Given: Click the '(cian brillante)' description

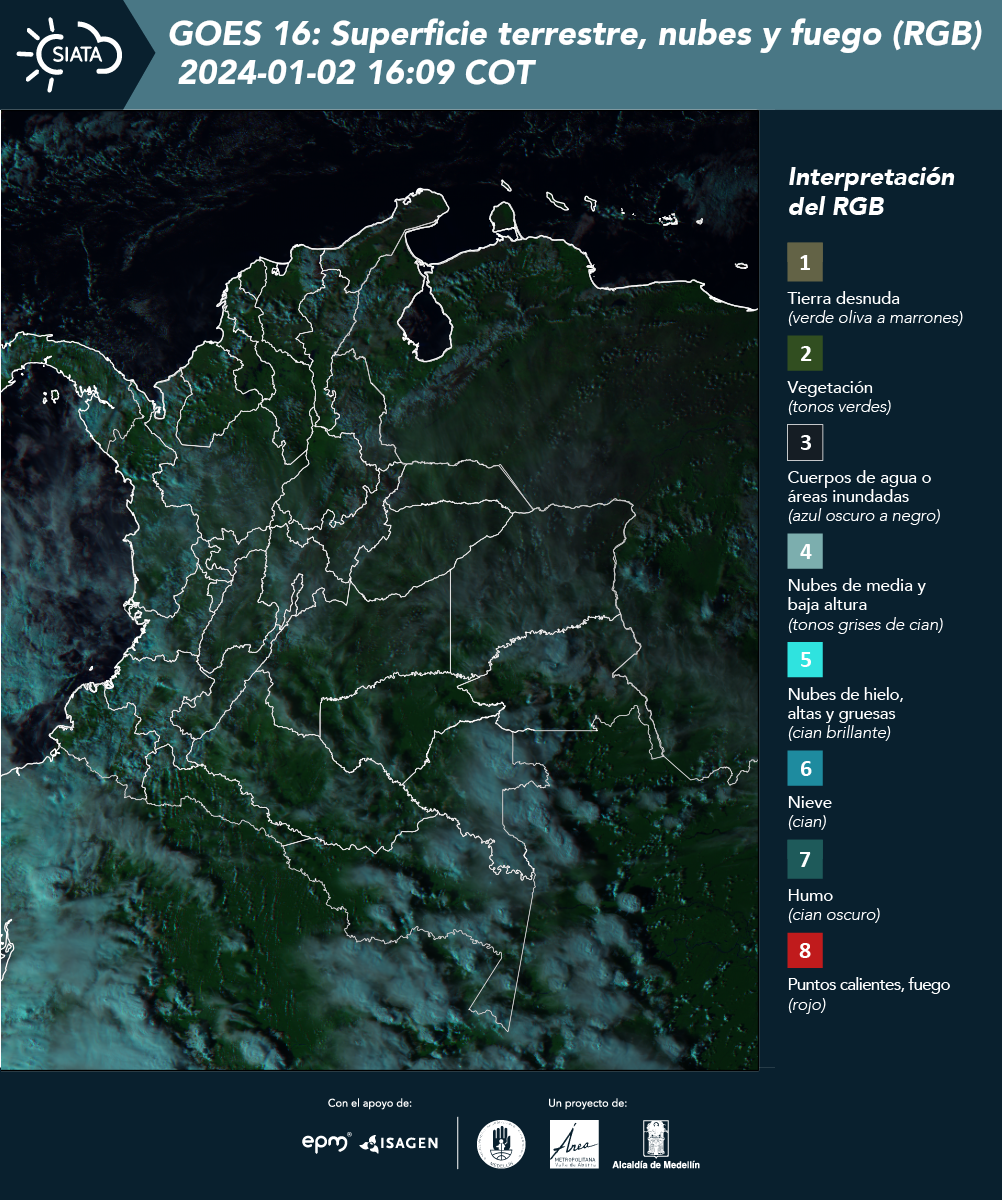Looking at the screenshot, I should [839, 732].
